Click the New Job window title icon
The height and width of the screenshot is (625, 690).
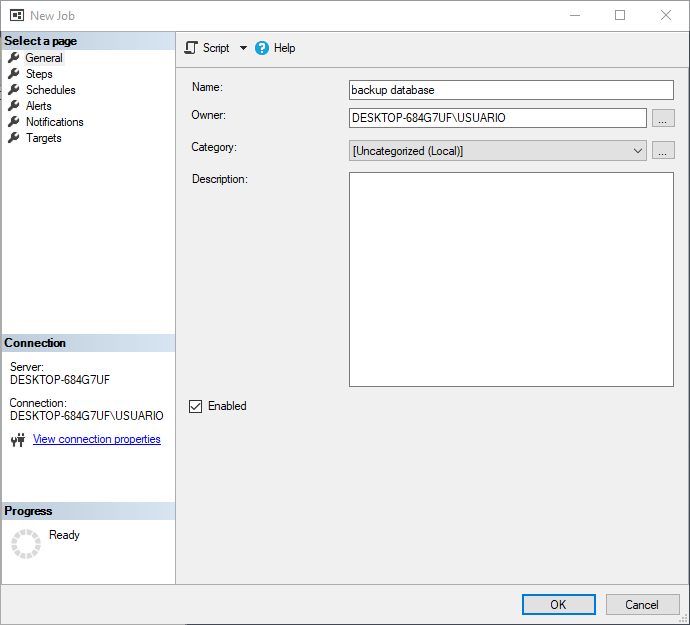point(17,15)
